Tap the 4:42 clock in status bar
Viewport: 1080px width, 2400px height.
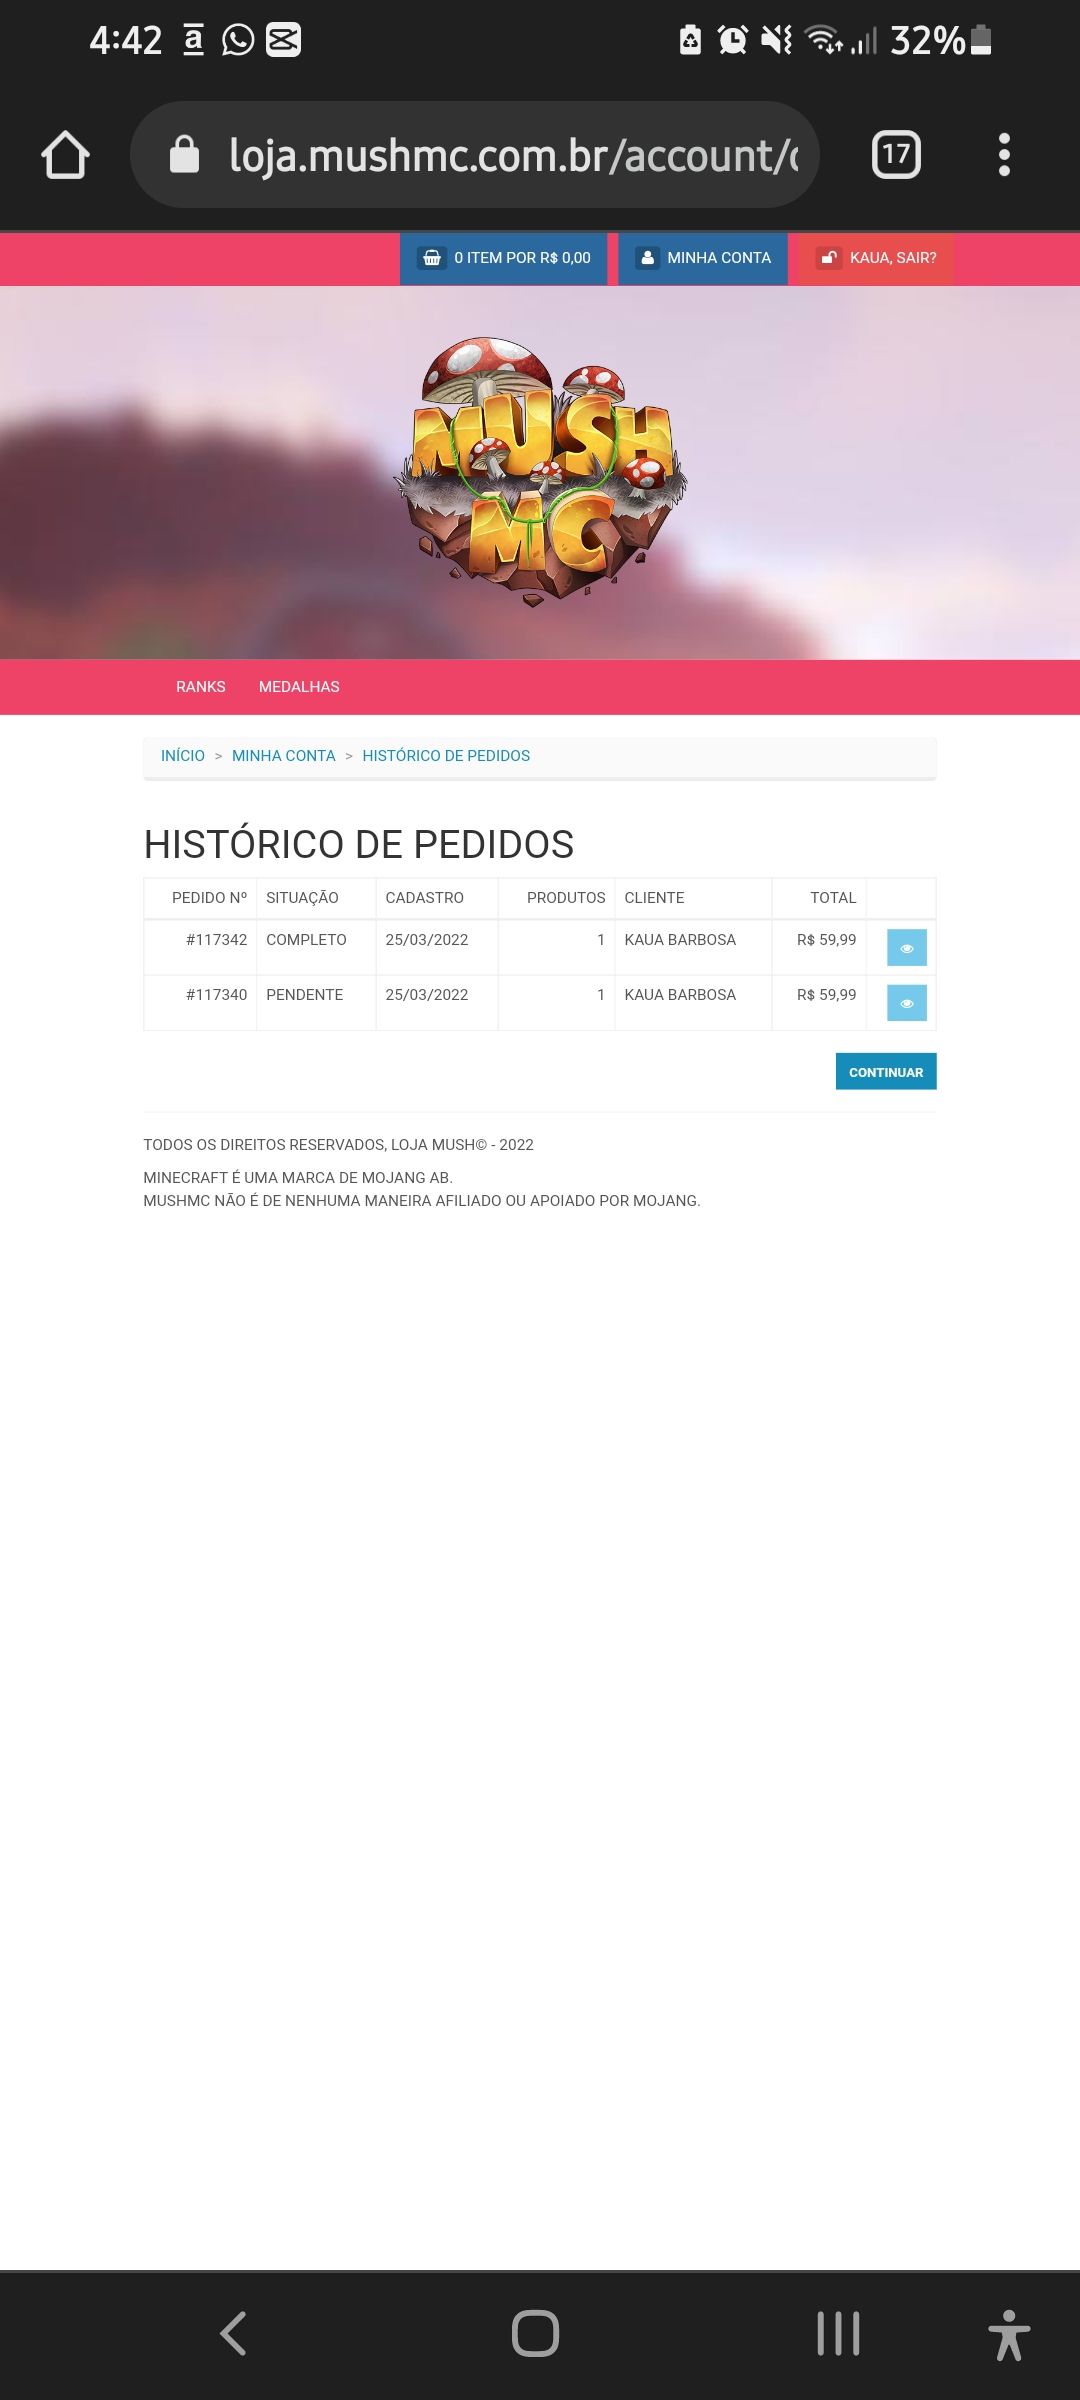coord(125,40)
